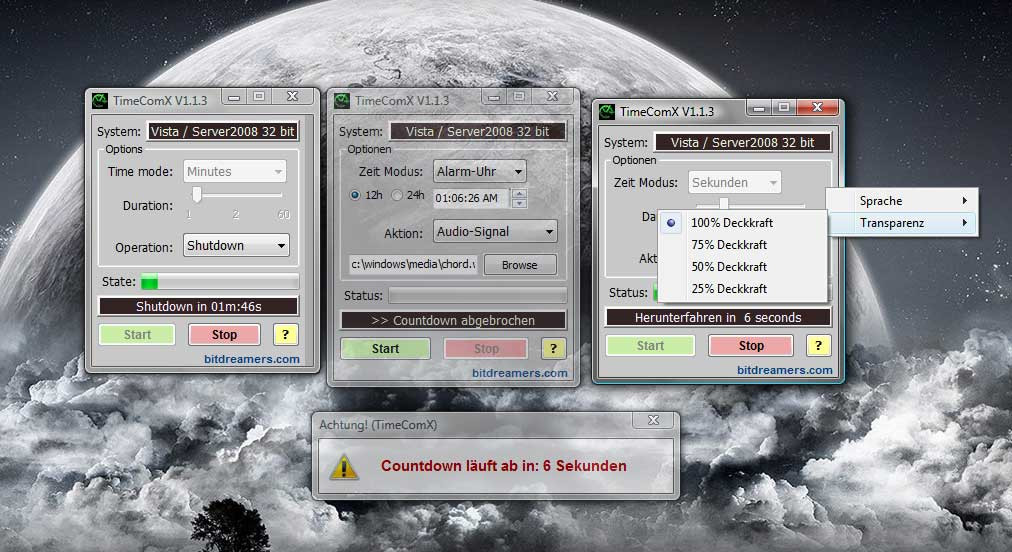The height and width of the screenshot is (552, 1012).
Task: Click the Status progress bar in middle window
Action: (478, 296)
